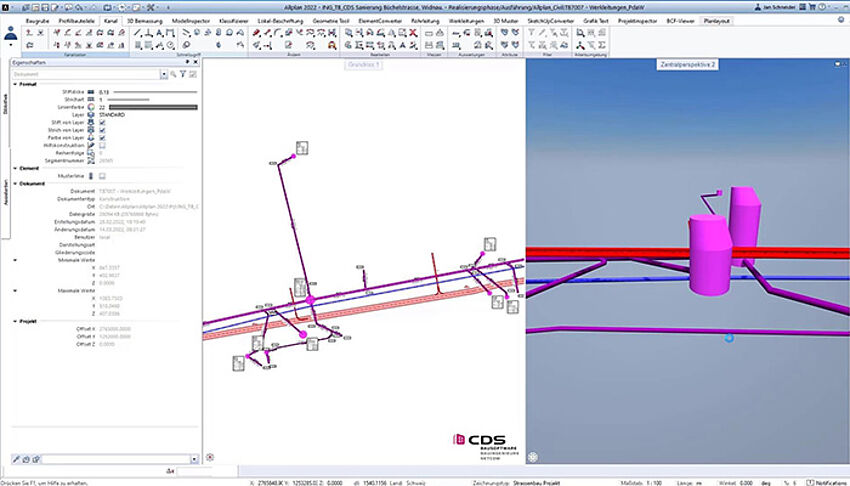
Task: Collapse the Format section
Action: point(15,84)
